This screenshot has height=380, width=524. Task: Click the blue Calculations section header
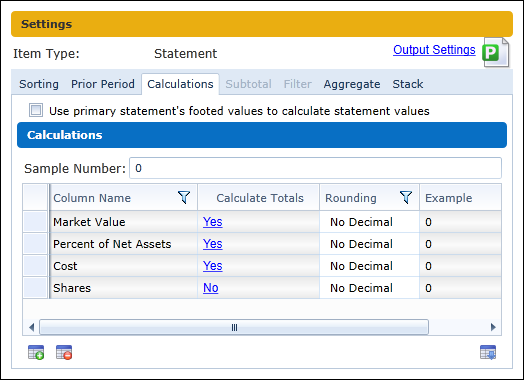tap(262, 135)
